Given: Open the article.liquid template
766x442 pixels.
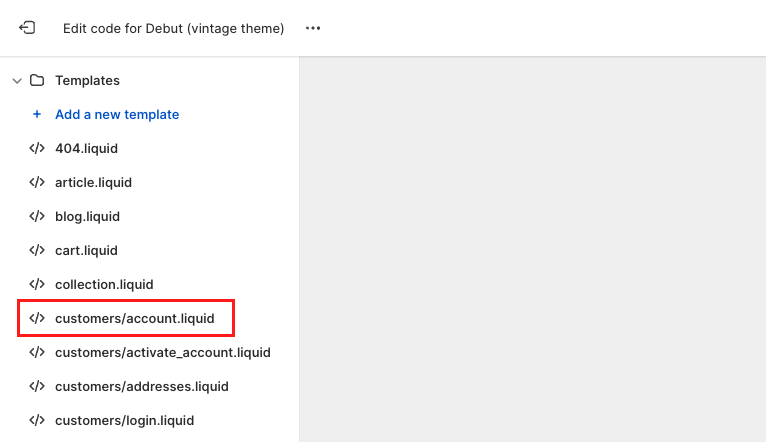Looking at the screenshot, I should tap(93, 182).
